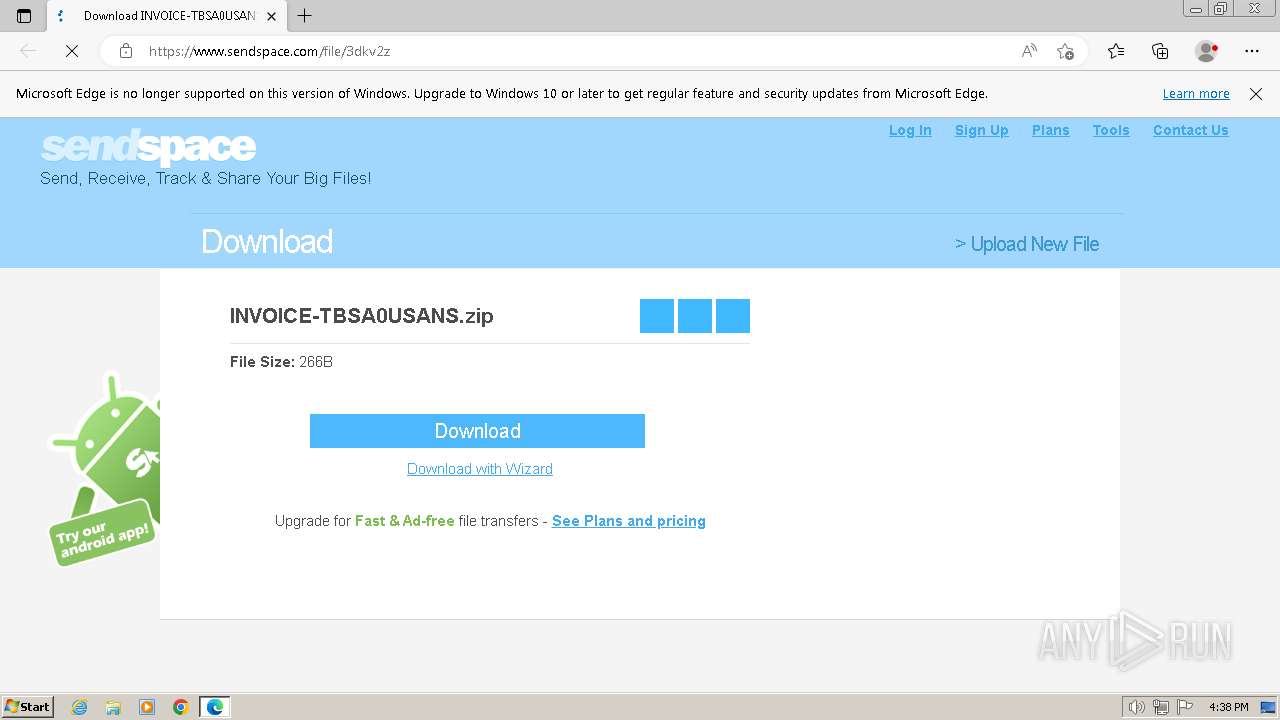Screen dimensions: 1280x720
Task: Add this page to favorites
Action: tap(1065, 51)
